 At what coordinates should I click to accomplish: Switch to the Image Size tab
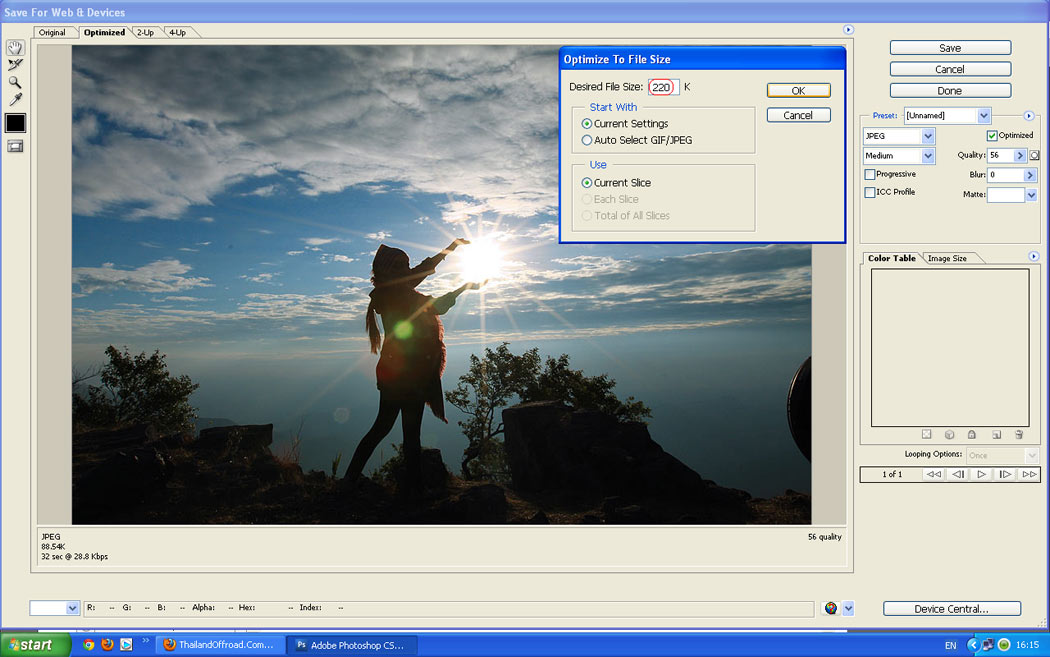[x=947, y=258]
